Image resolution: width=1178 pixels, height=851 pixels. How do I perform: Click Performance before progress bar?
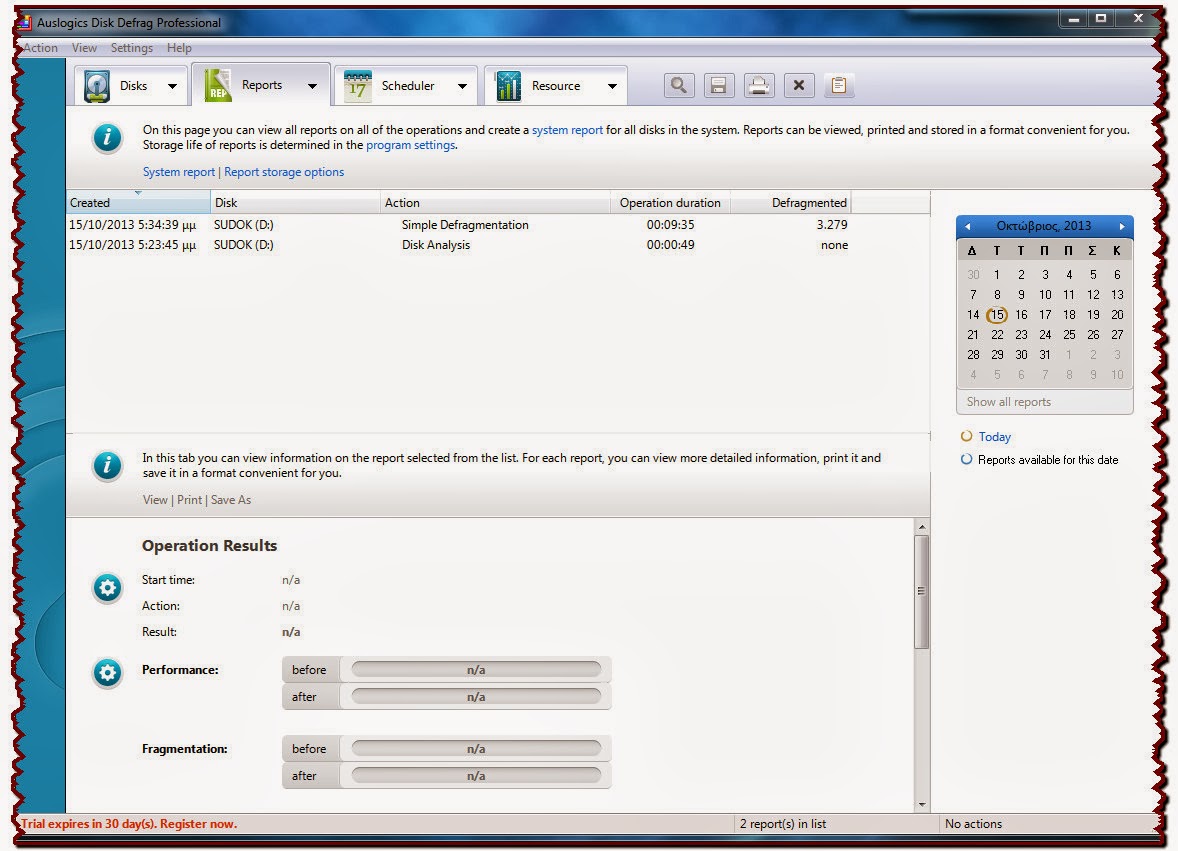[x=476, y=670]
